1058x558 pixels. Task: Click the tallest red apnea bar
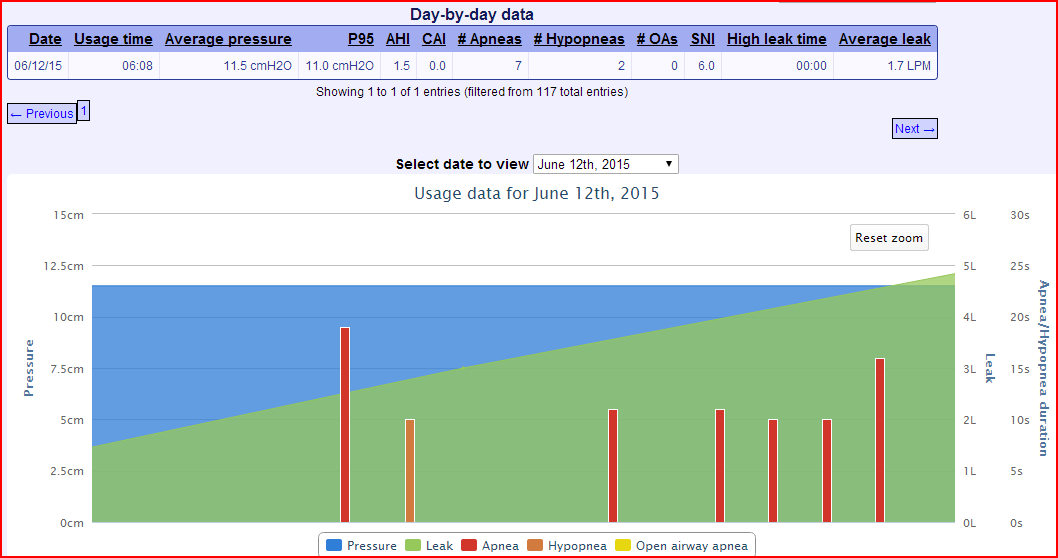point(345,424)
